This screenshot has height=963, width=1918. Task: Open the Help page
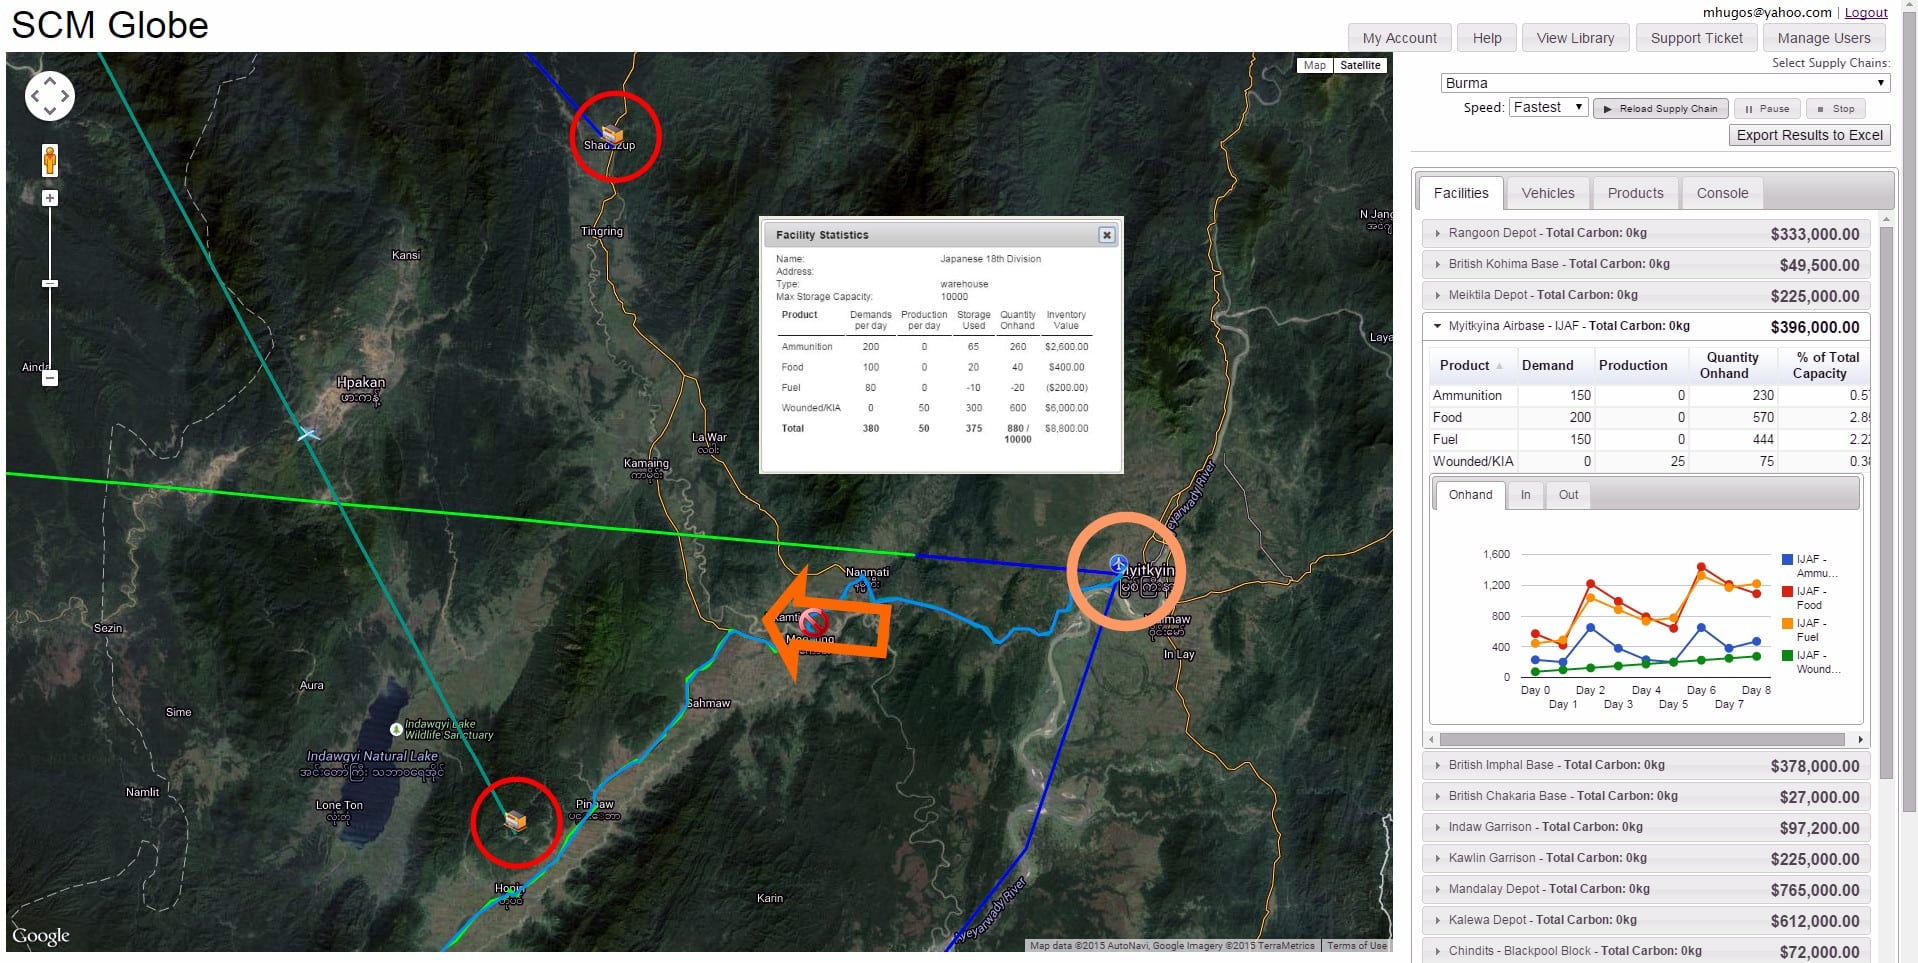[1487, 38]
